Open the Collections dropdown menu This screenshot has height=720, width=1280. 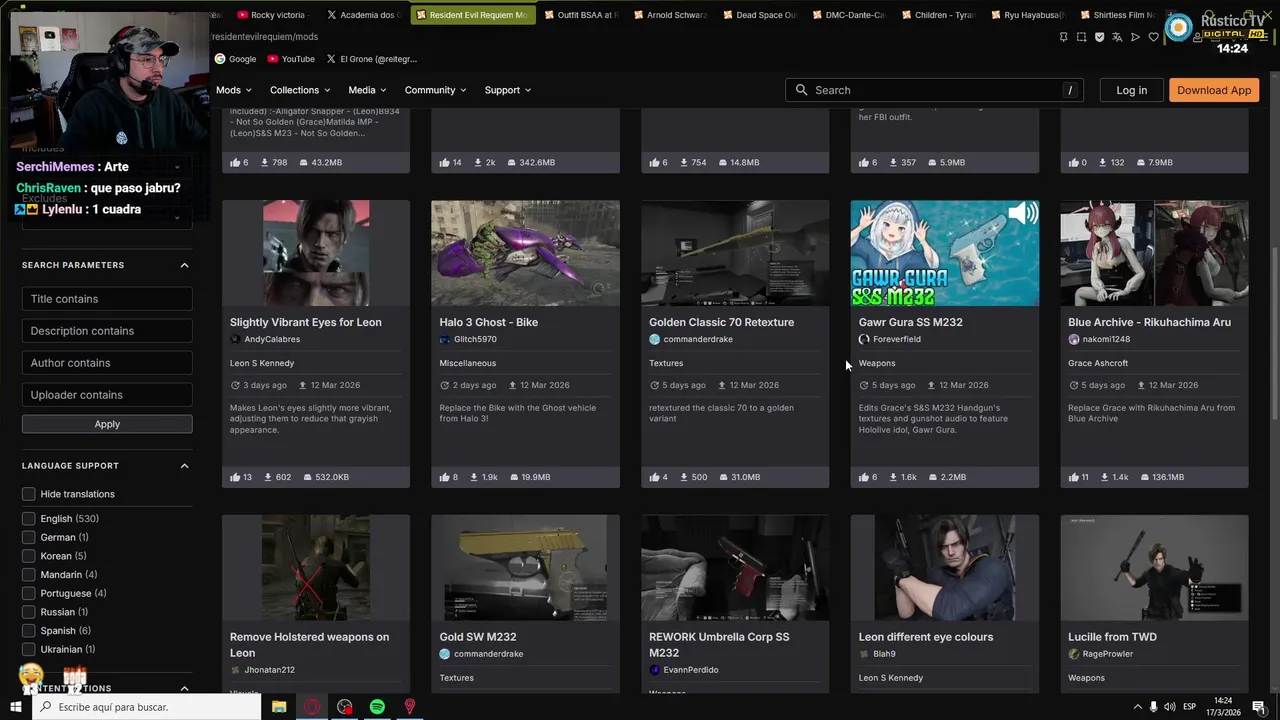(x=300, y=90)
